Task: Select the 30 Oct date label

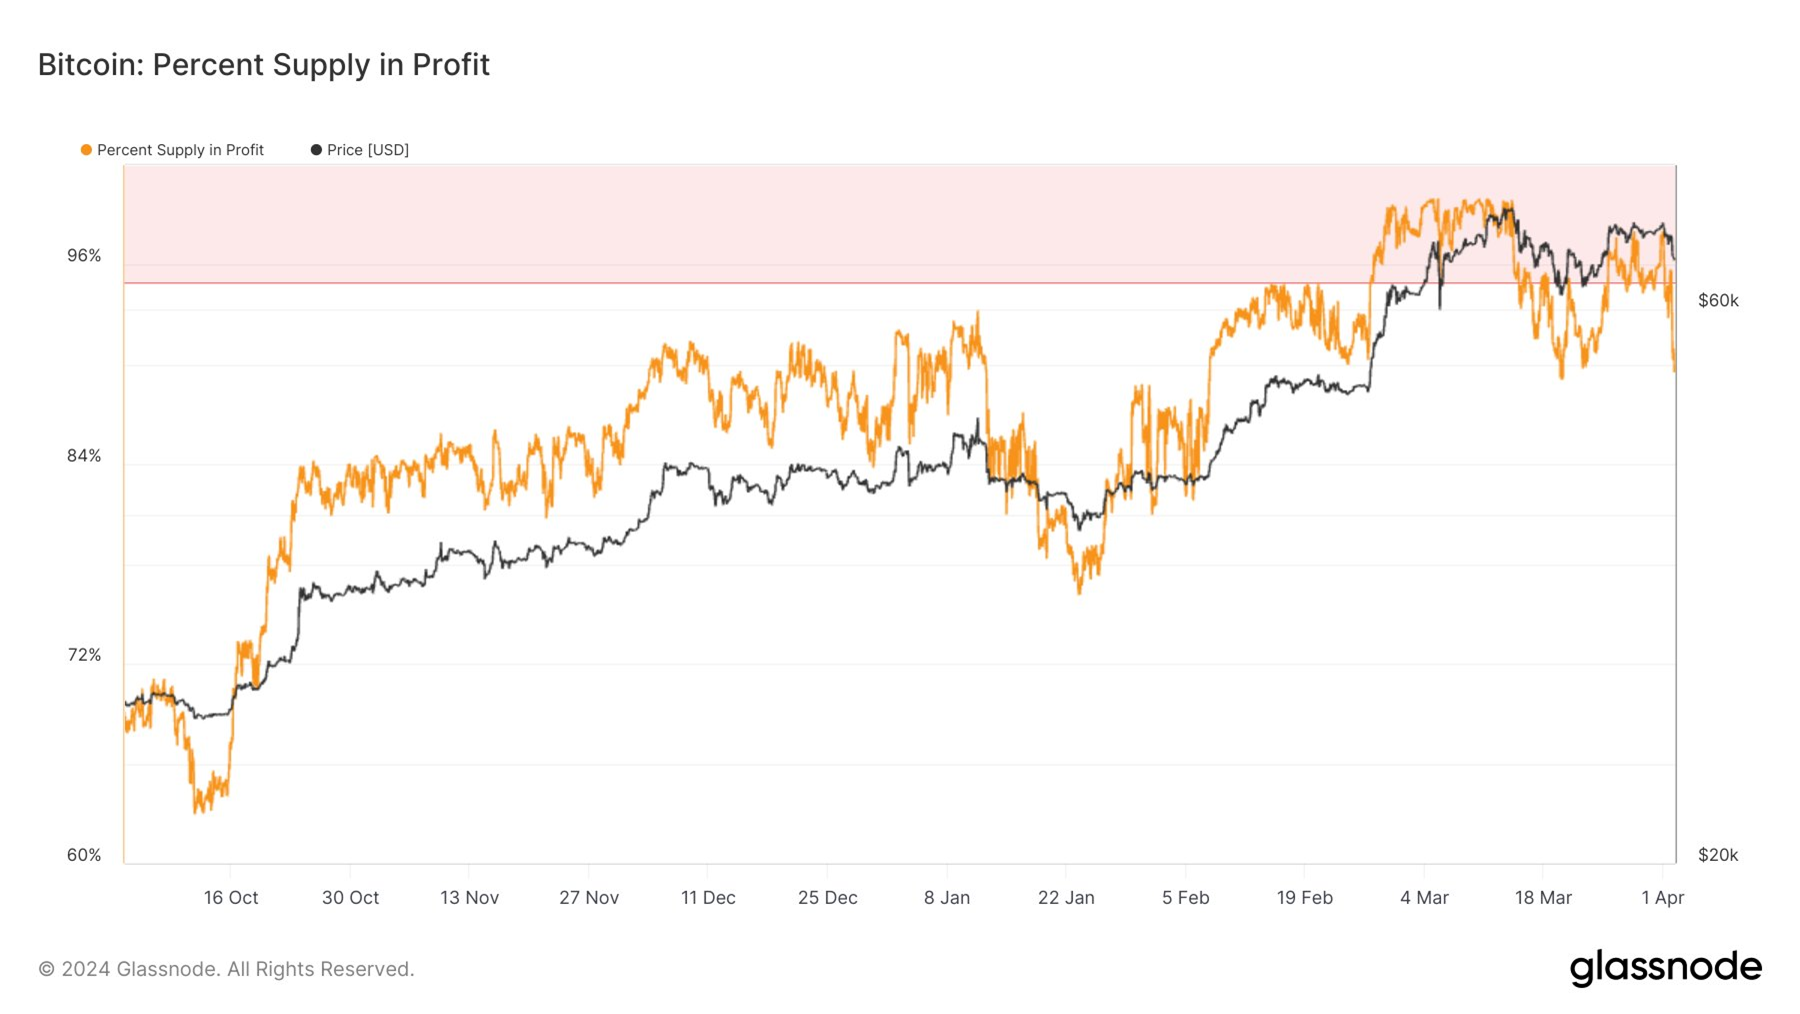Action: click(350, 898)
